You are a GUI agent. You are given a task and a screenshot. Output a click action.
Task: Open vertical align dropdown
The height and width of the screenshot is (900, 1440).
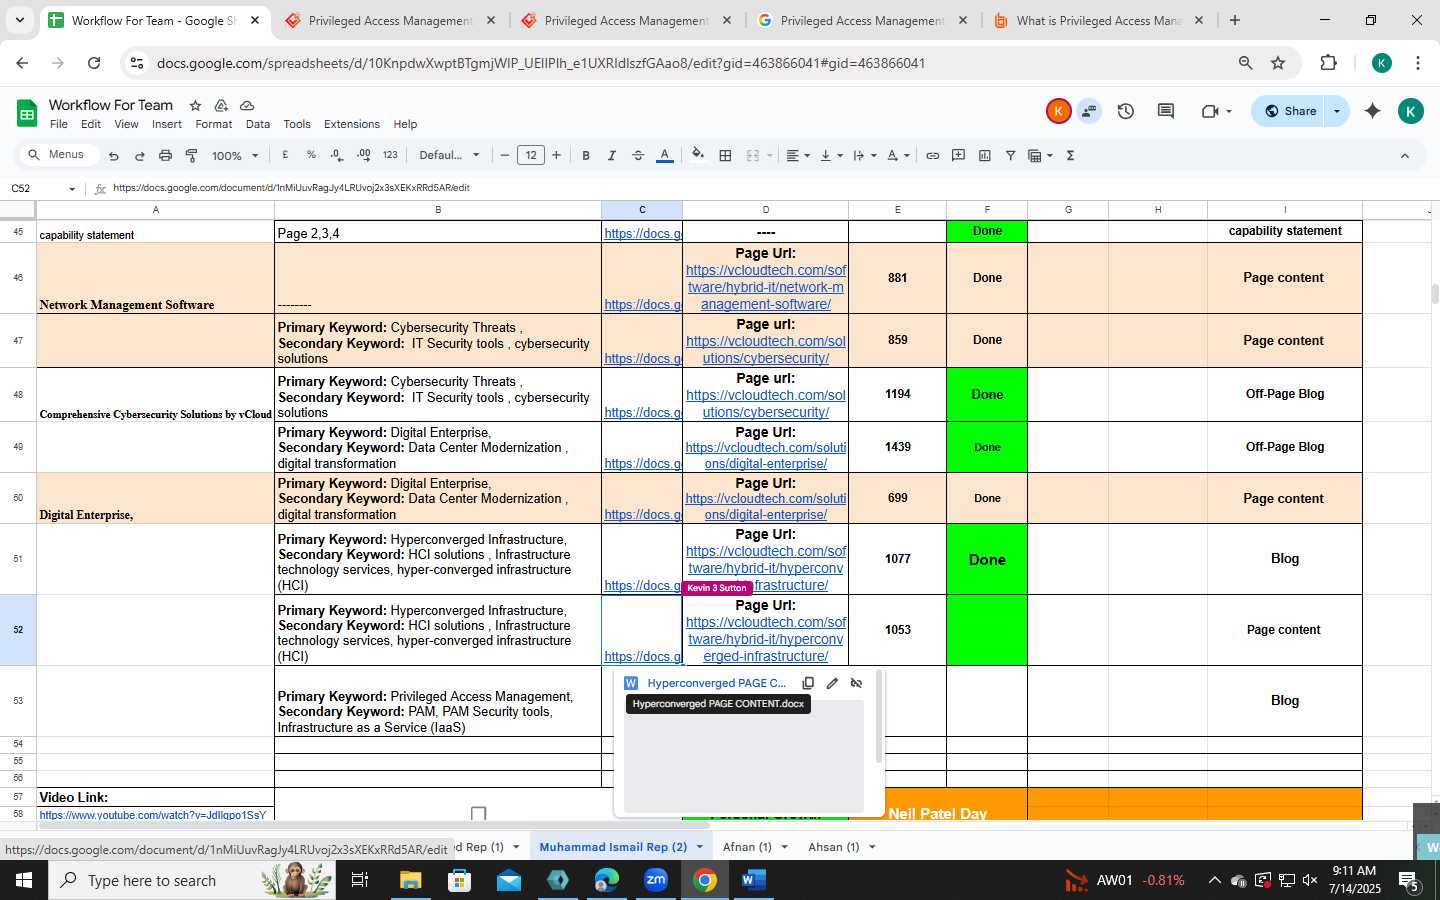coord(831,155)
